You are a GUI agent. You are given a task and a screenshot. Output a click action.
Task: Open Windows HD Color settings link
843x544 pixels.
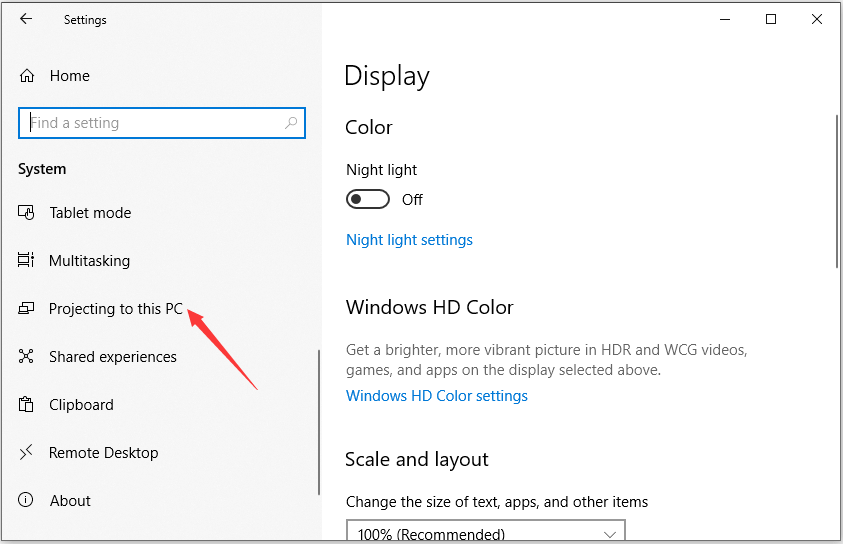point(437,396)
